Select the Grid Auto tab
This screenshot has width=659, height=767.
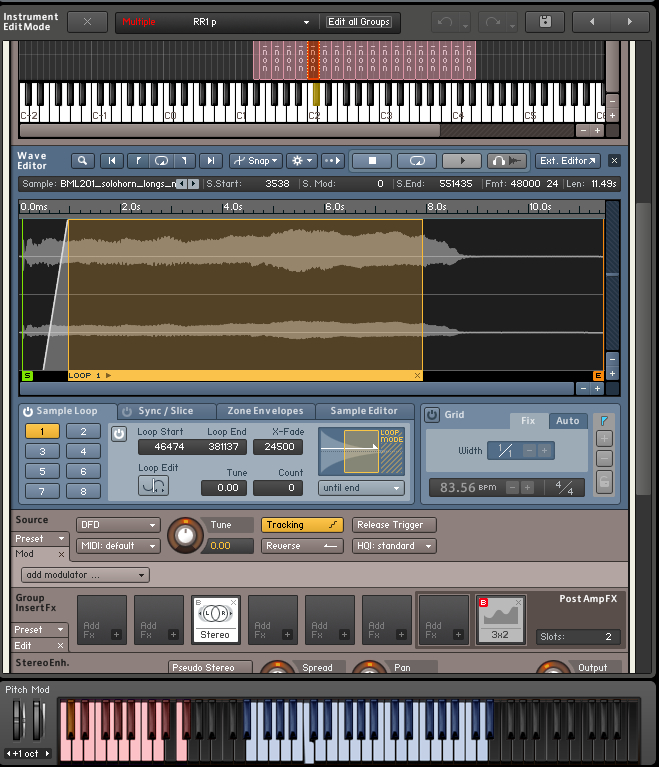tap(568, 421)
